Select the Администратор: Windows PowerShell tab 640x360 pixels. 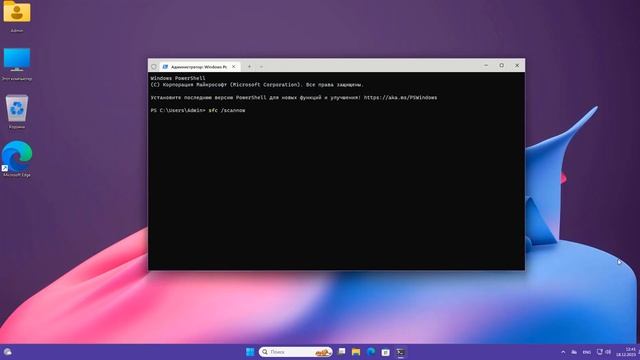tap(199, 67)
